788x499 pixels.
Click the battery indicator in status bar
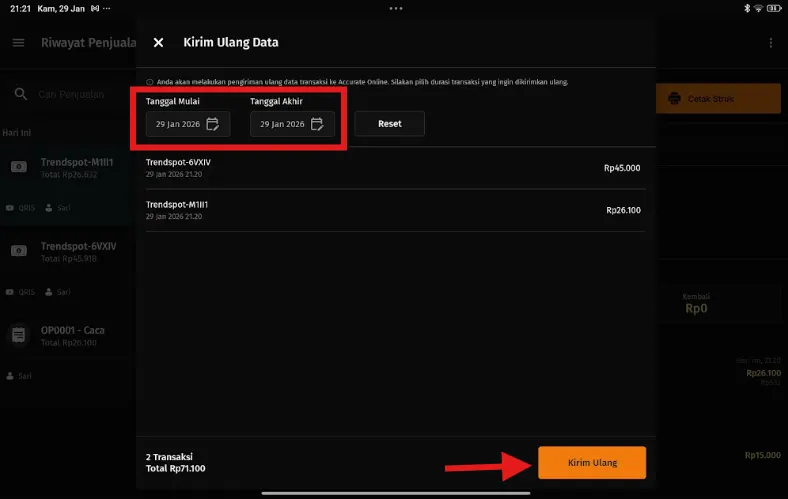pos(773,8)
